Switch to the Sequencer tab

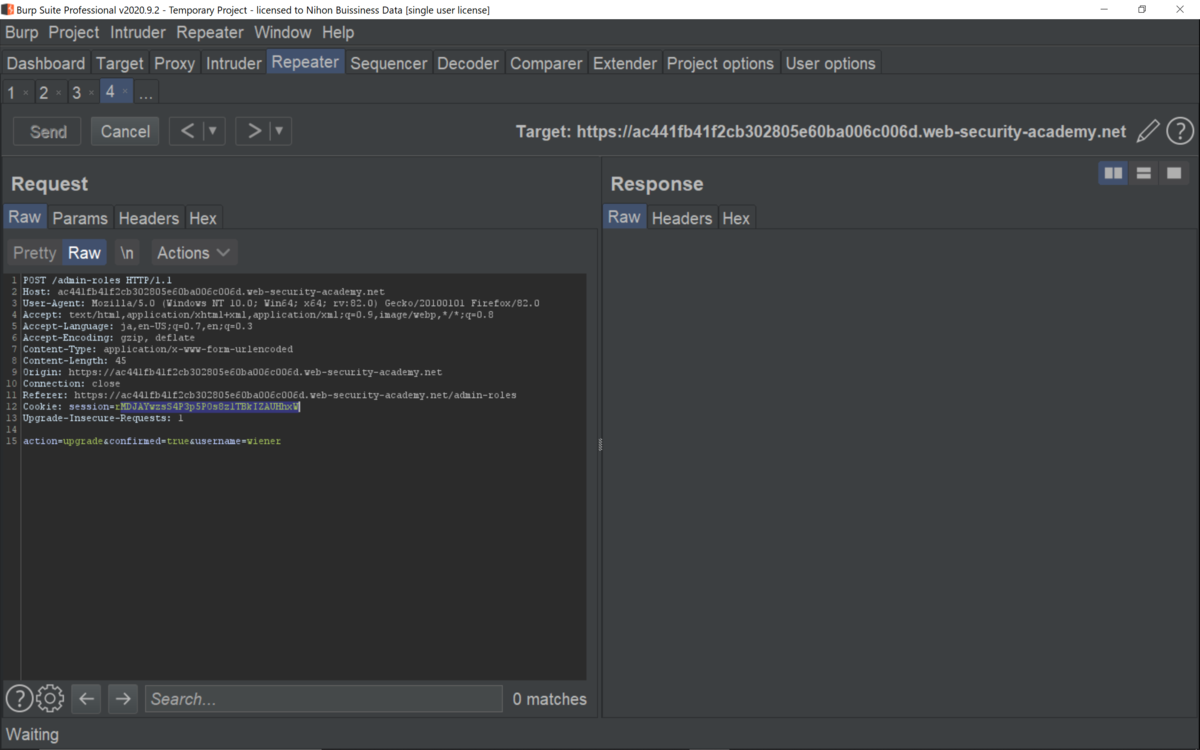(x=389, y=63)
